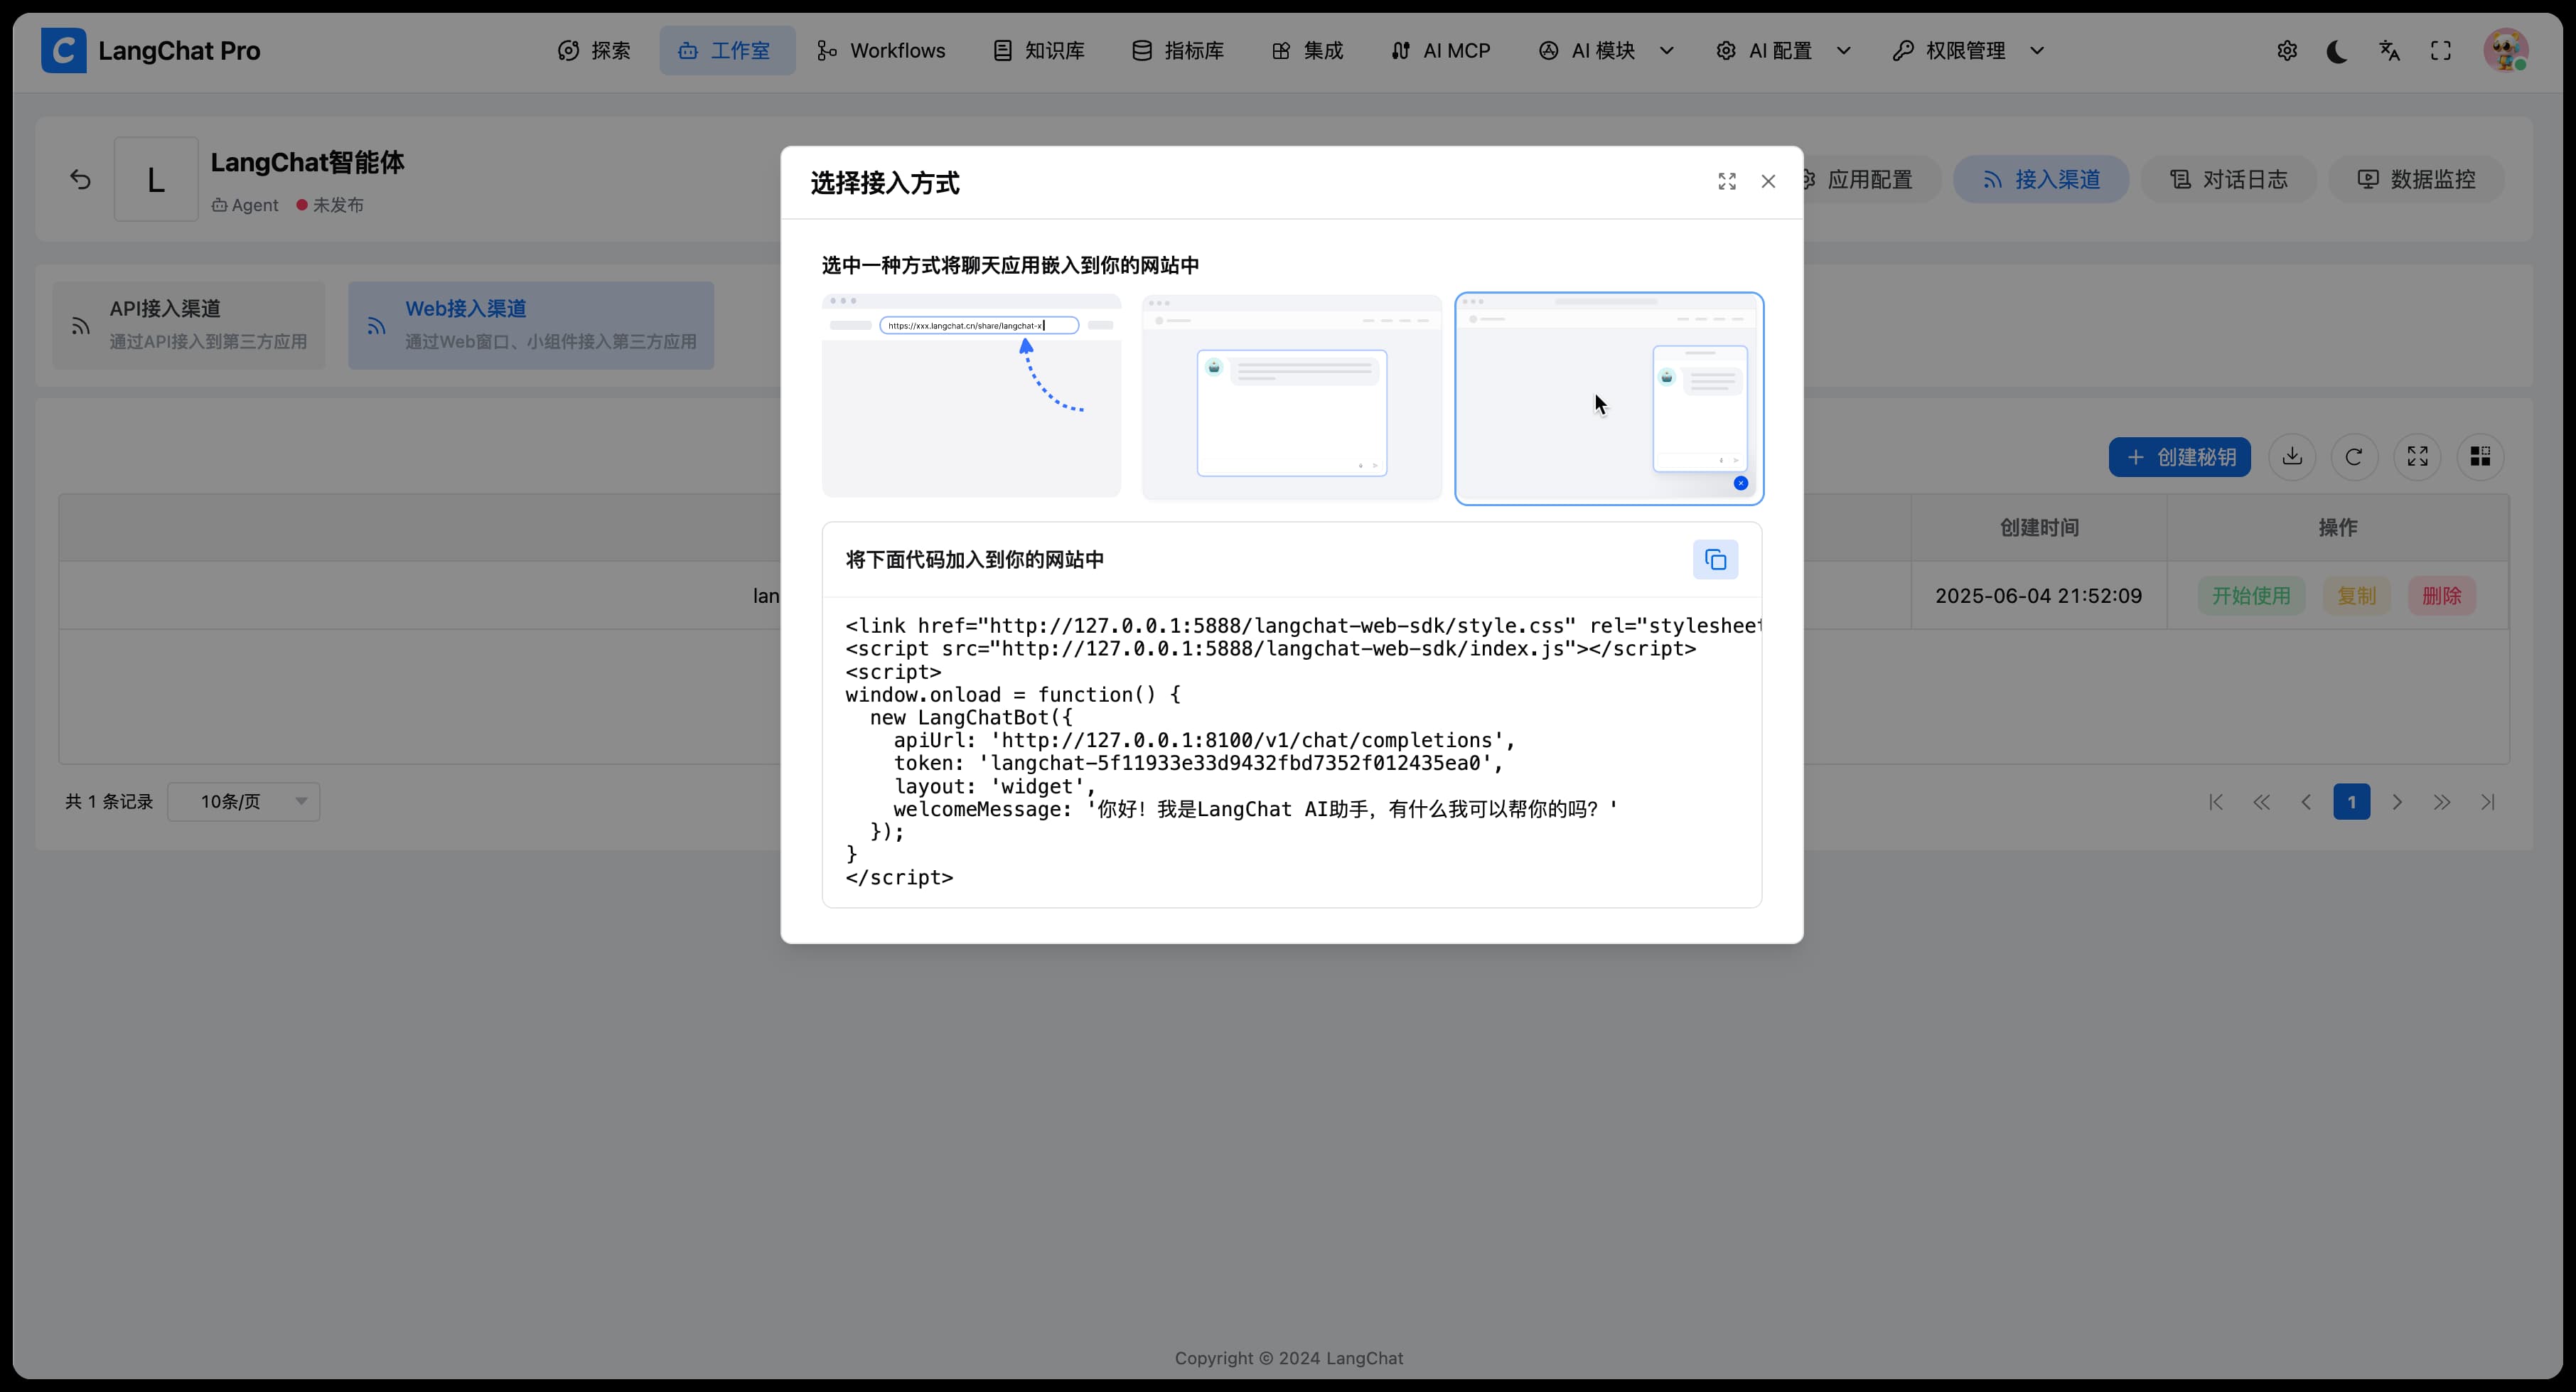Select the corner widget embed thumbnail
This screenshot has height=1392, width=2576.
(1609, 398)
